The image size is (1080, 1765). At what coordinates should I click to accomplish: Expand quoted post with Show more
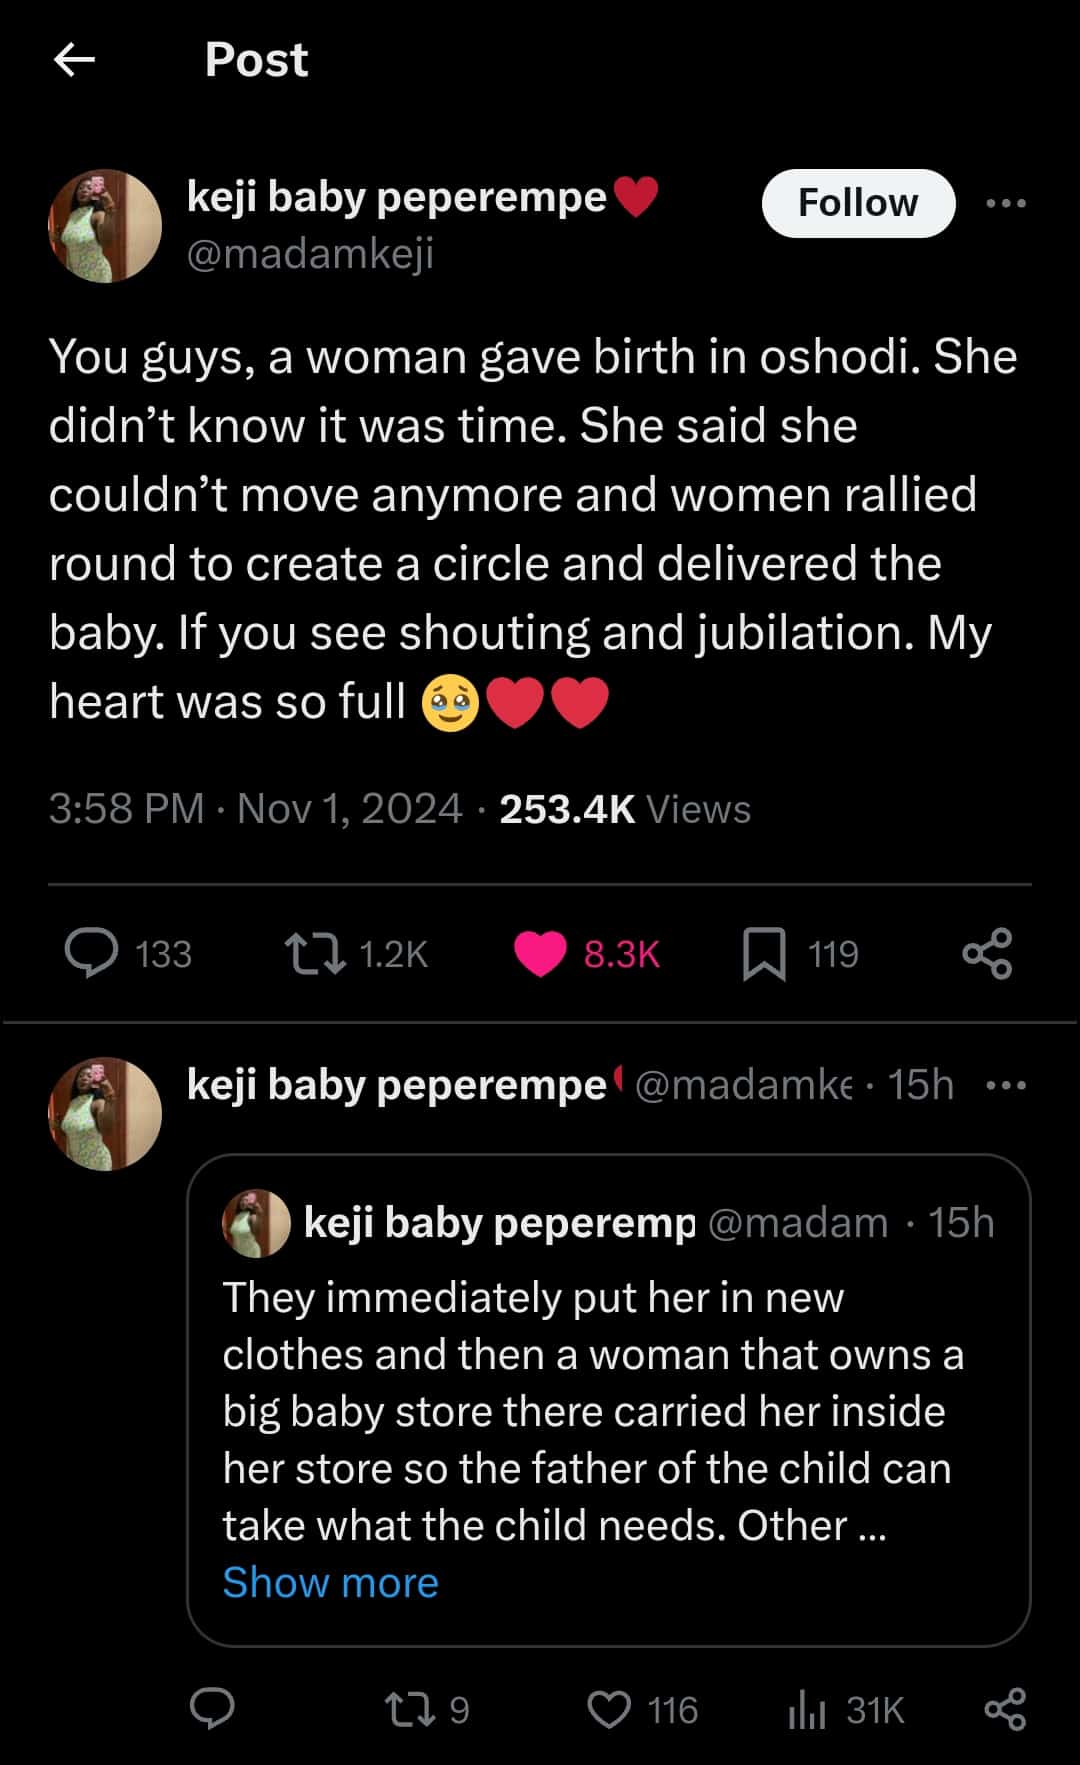[x=330, y=1583]
